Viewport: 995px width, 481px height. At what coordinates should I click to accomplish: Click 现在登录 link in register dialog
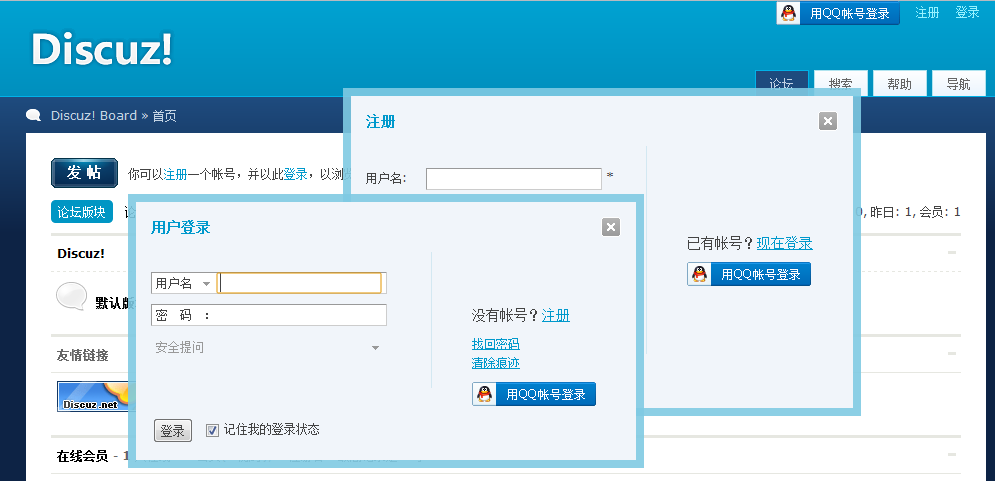pyautogui.click(x=784, y=243)
